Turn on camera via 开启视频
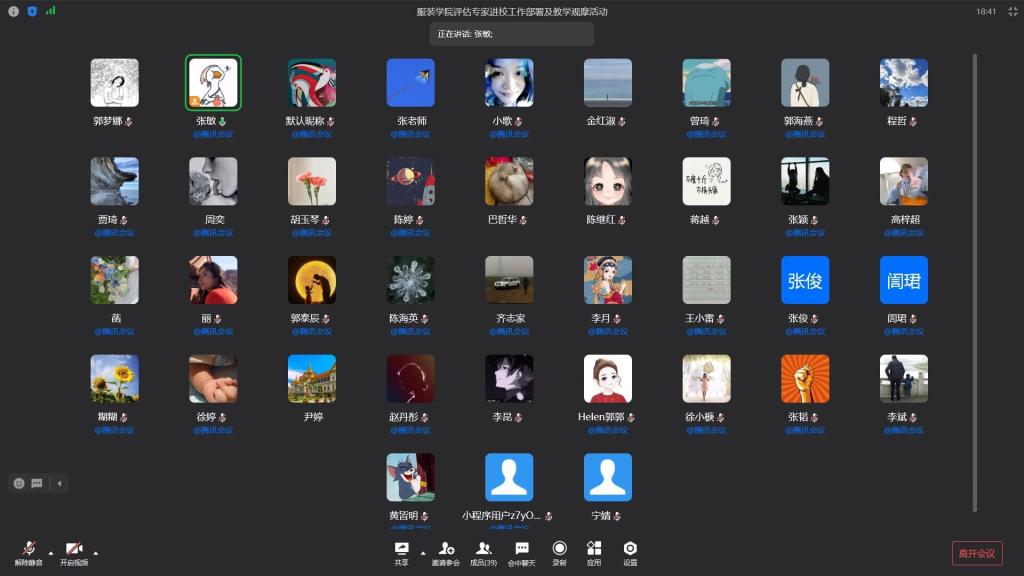The image size is (1024, 576). tap(74, 552)
